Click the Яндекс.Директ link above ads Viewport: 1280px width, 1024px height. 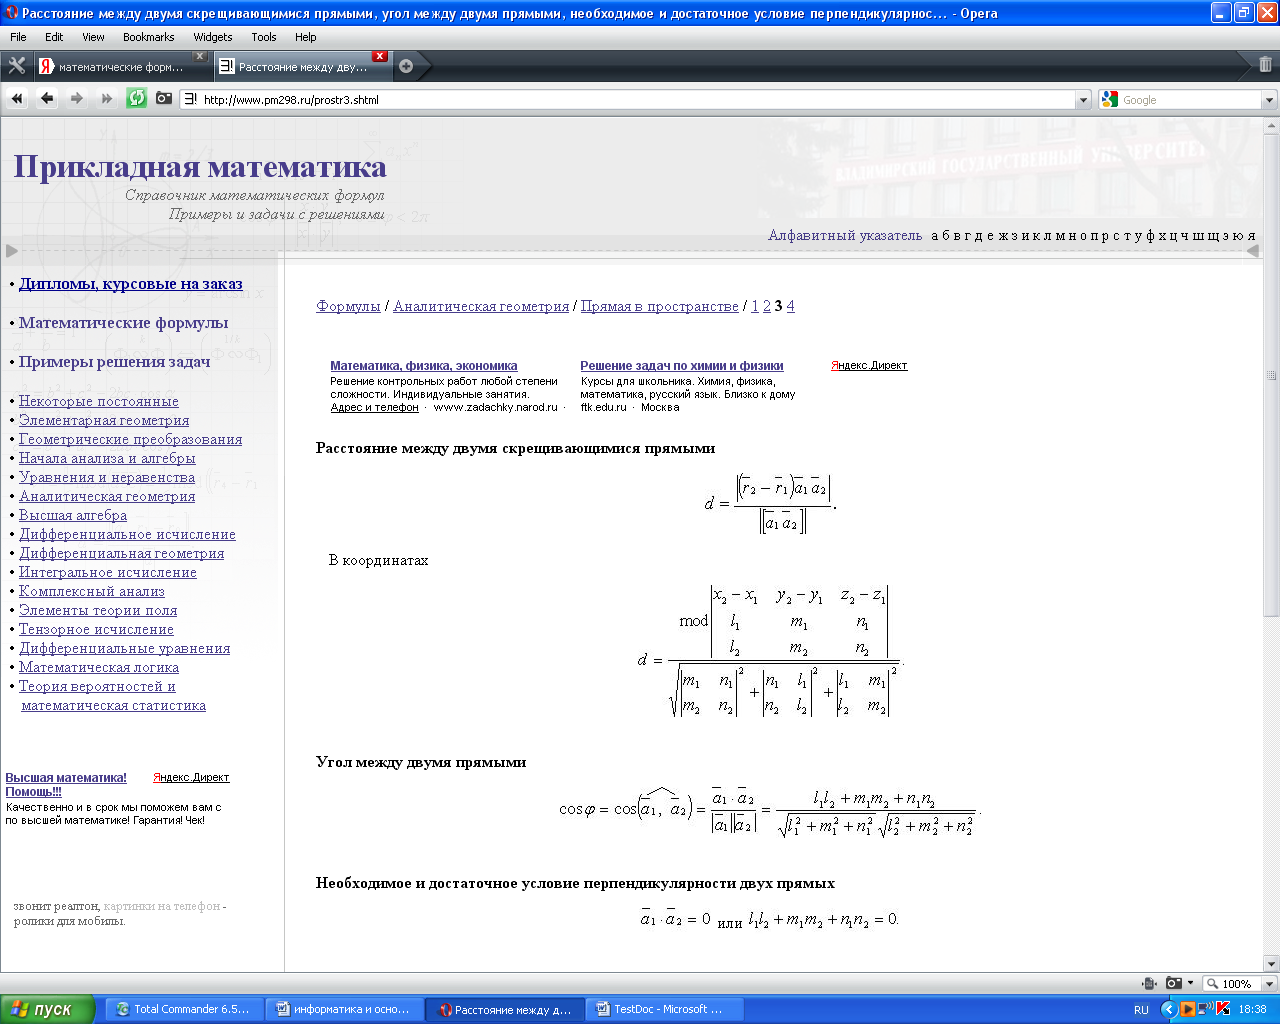coord(869,366)
